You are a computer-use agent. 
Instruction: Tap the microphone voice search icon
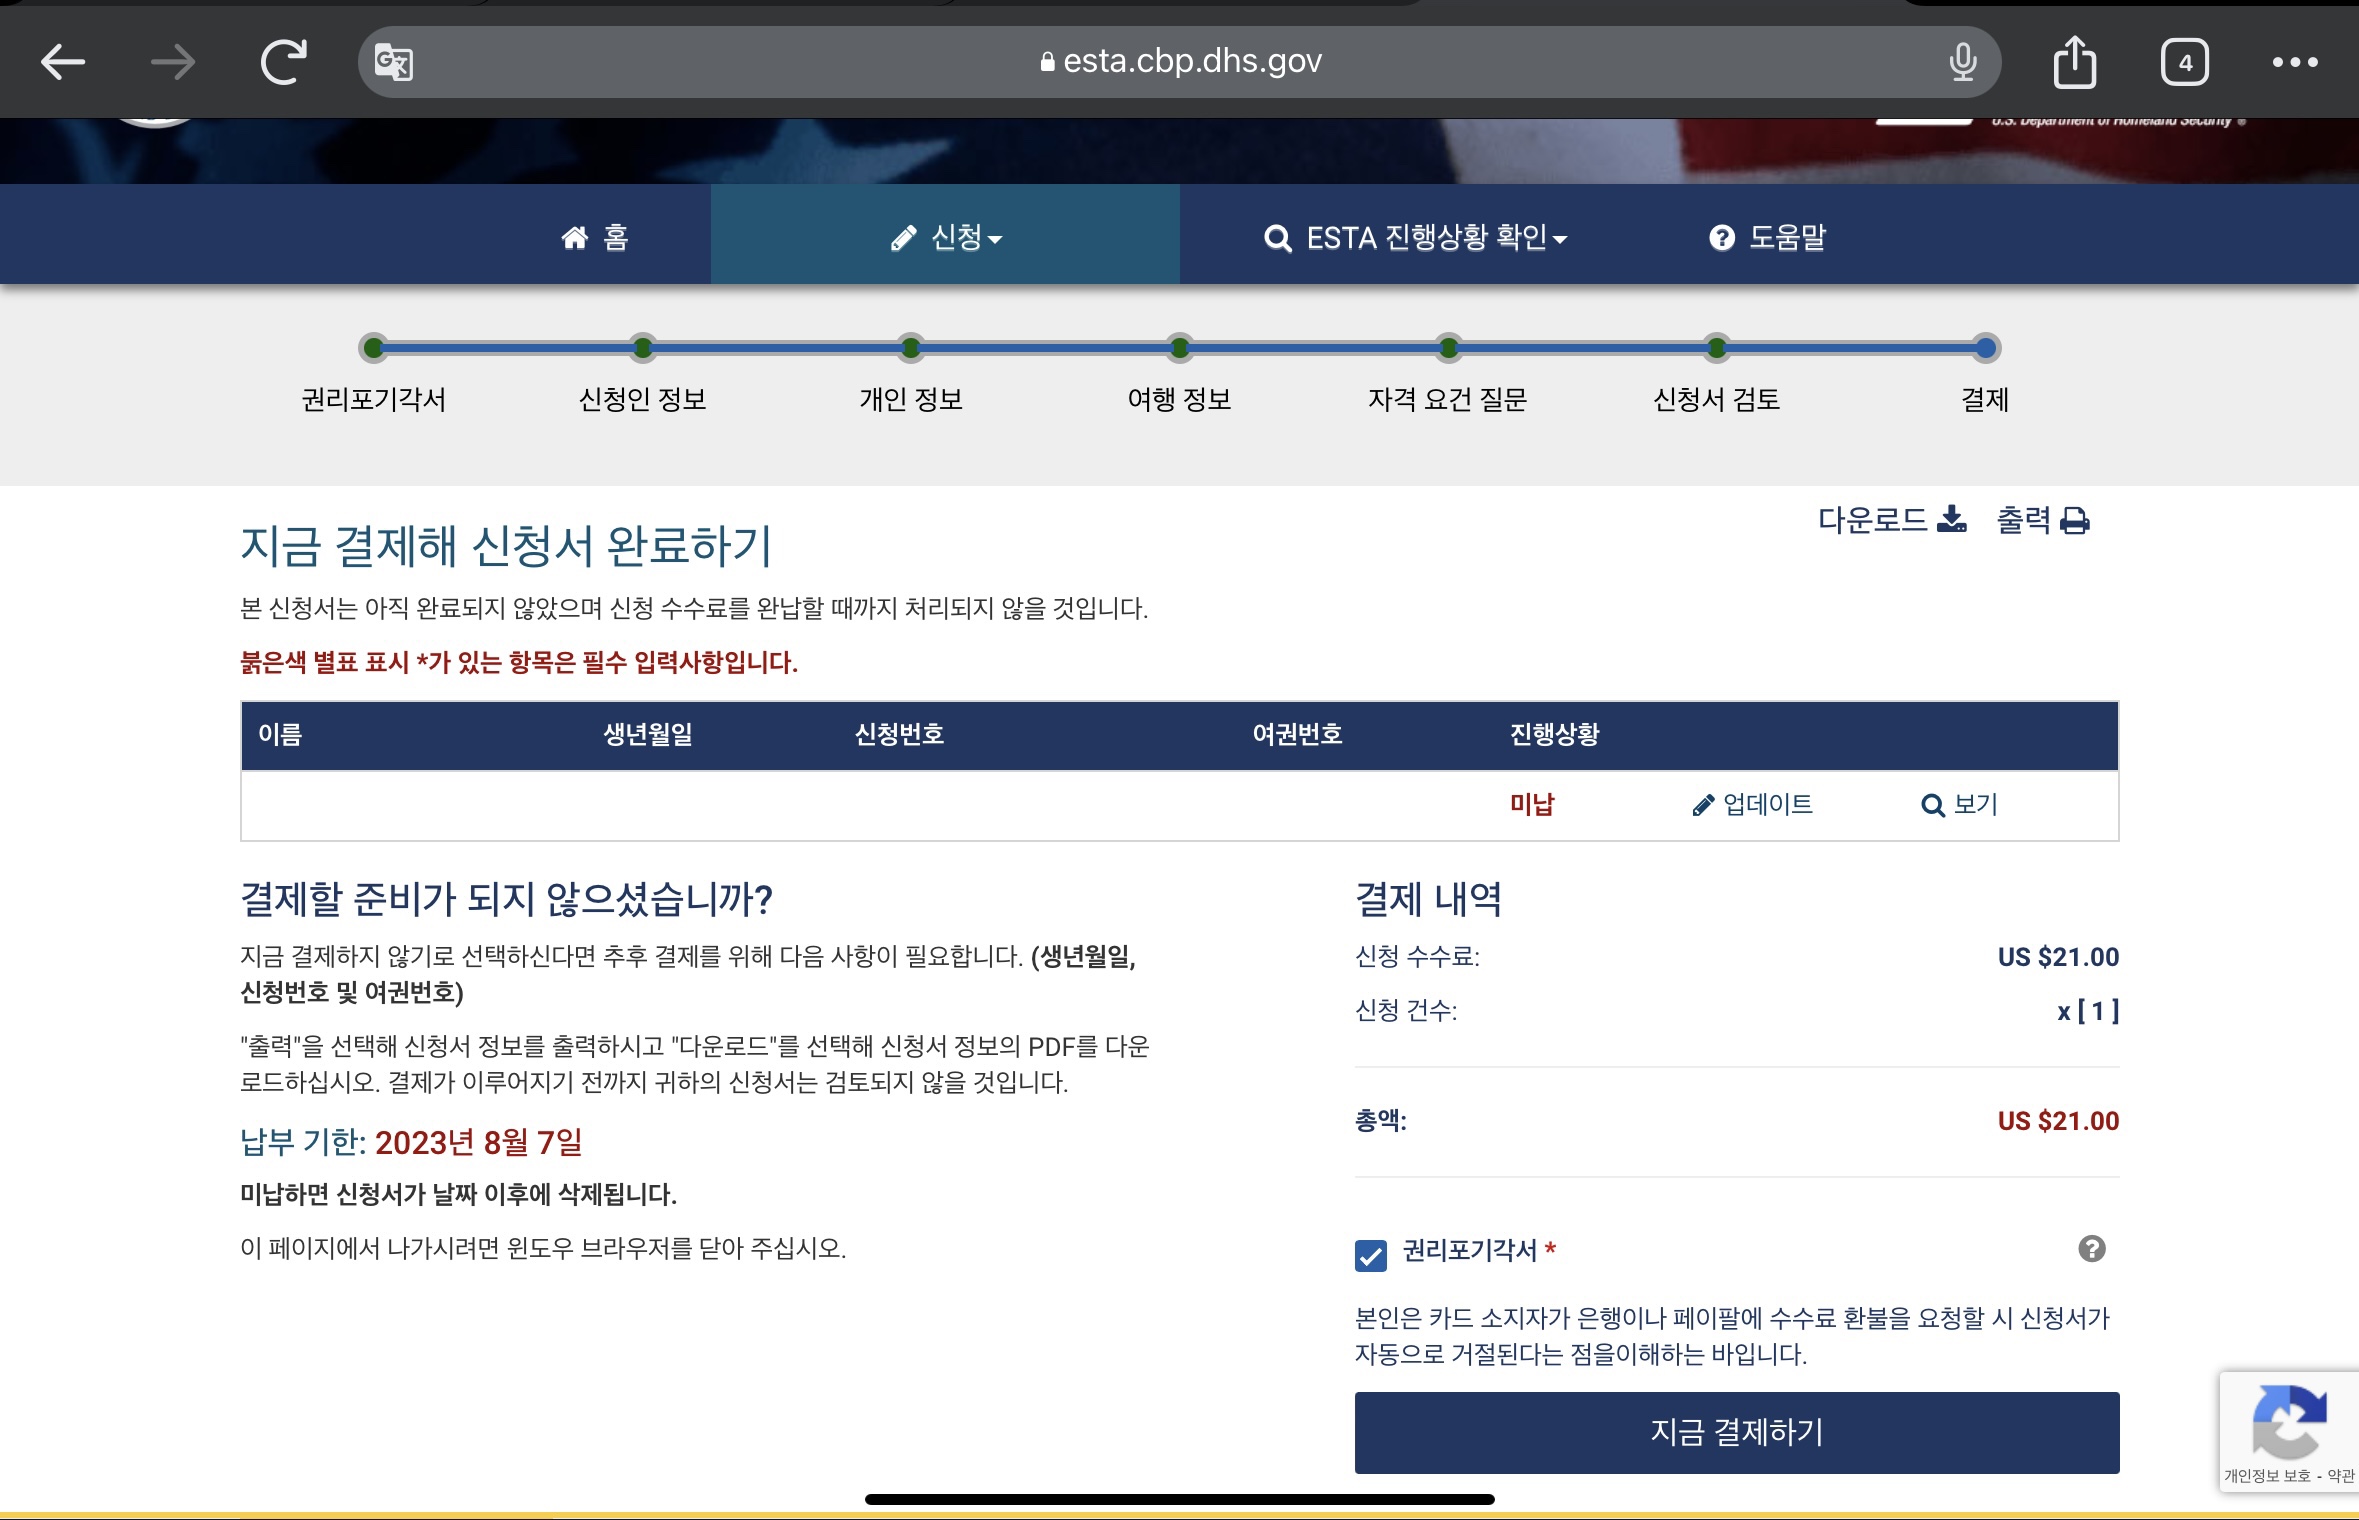click(x=1962, y=62)
